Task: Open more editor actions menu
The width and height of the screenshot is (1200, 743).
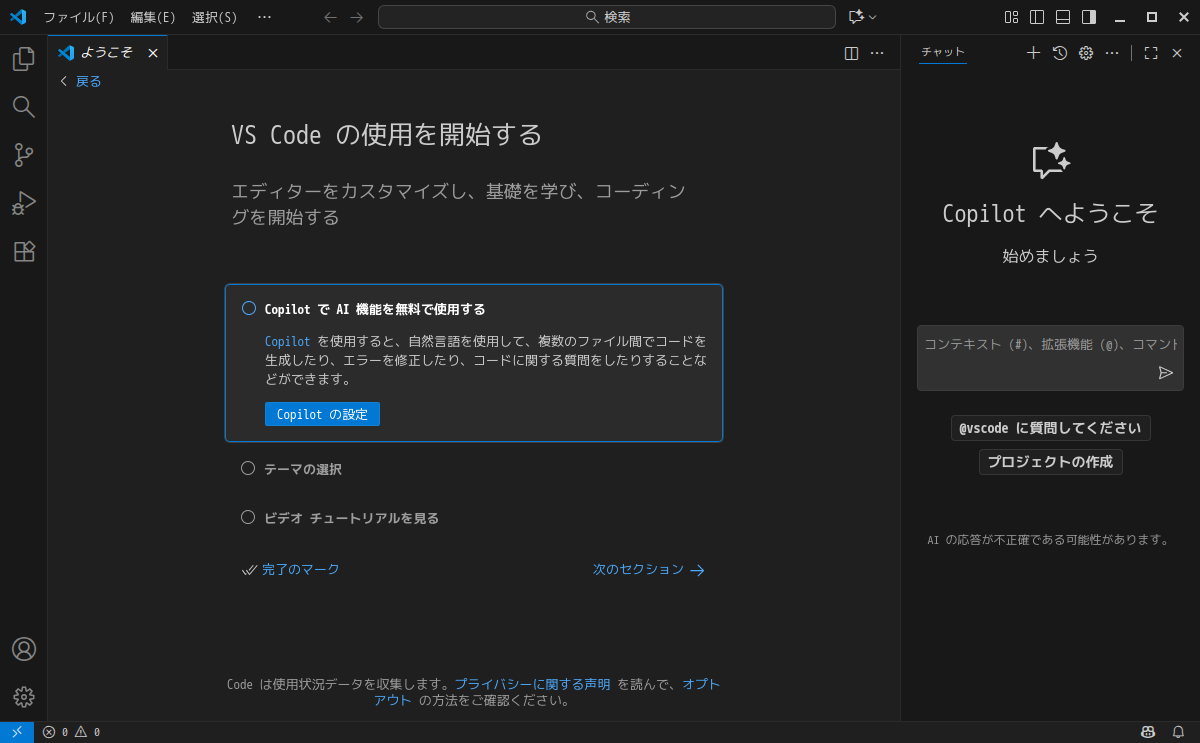Action: (x=877, y=53)
